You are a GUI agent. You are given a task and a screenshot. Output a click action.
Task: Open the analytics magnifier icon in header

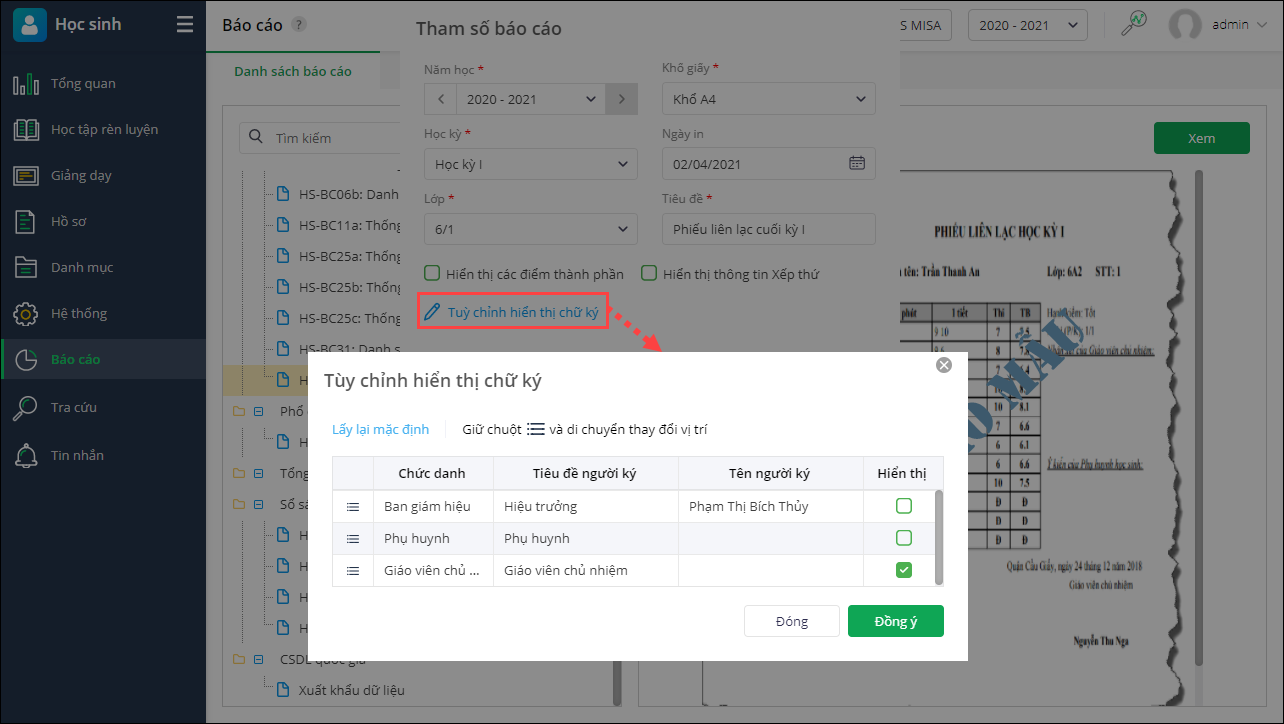click(x=1133, y=24)
